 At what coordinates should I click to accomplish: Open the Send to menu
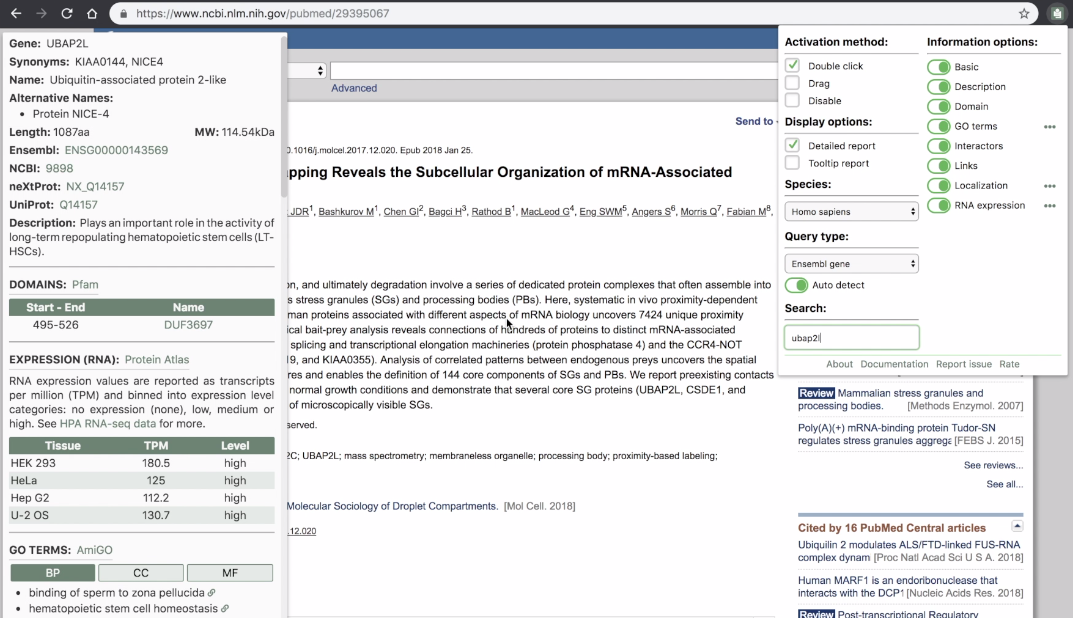pos(755,121)
